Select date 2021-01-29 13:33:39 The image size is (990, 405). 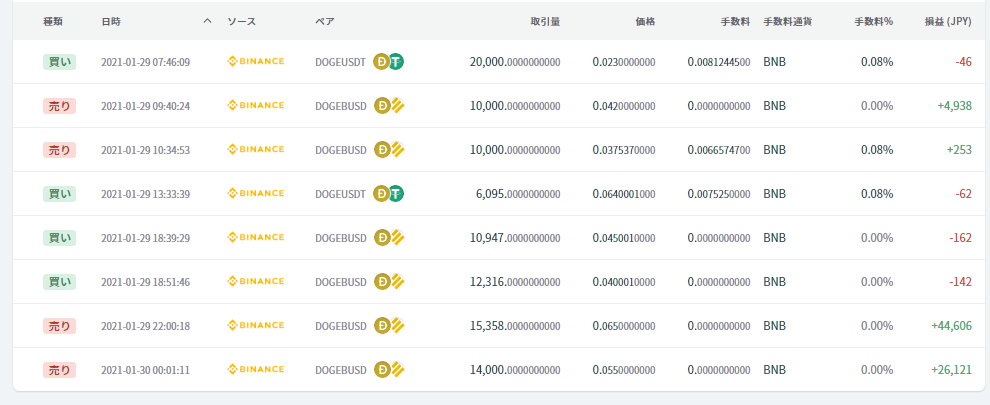click(145, 194)
